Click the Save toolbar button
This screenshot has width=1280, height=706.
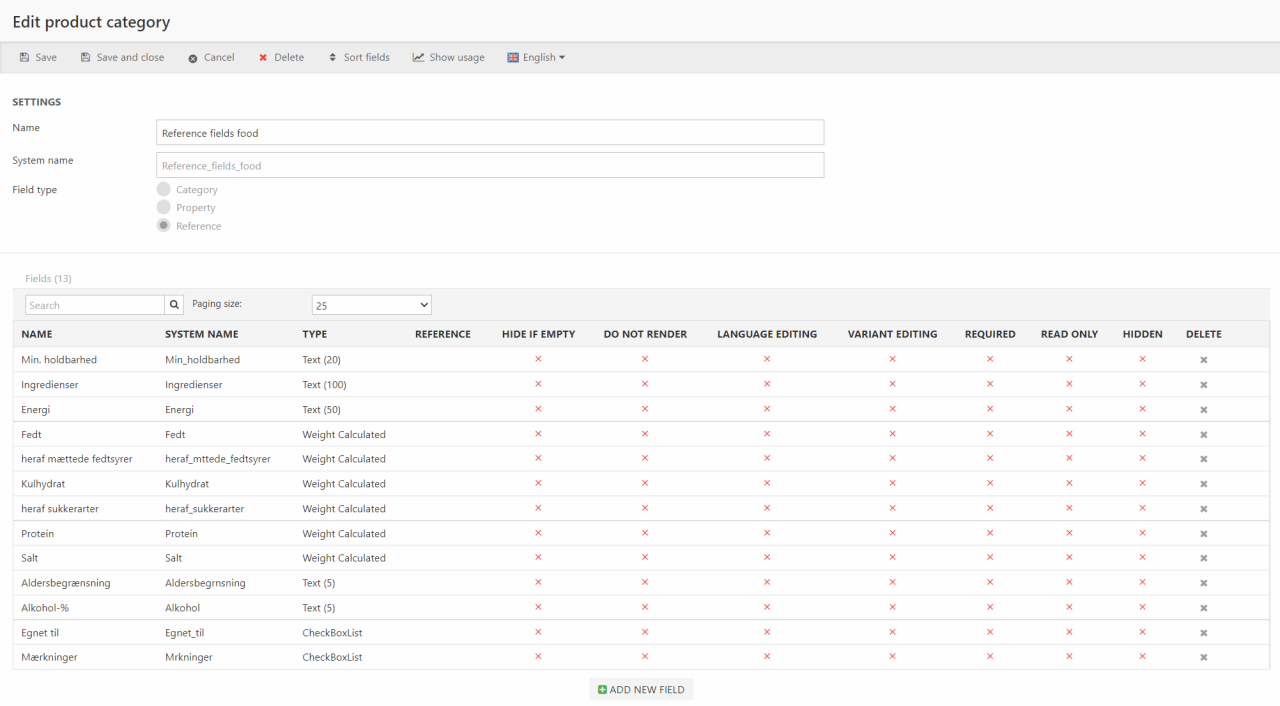(38, 58)
